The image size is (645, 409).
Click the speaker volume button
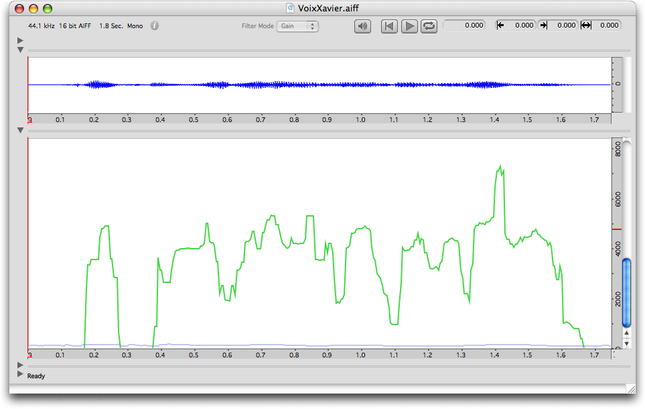pyautogui.click(x=363, y=26)
